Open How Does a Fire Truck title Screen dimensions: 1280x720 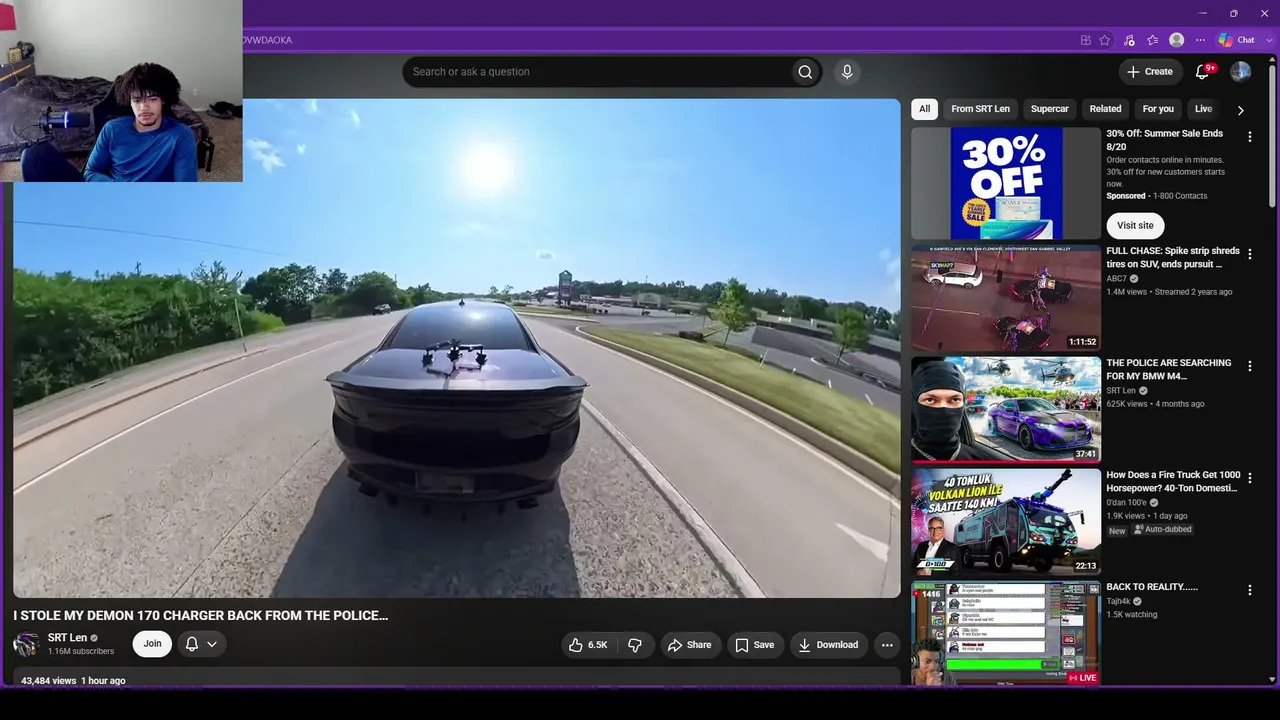click(1173, 482)
